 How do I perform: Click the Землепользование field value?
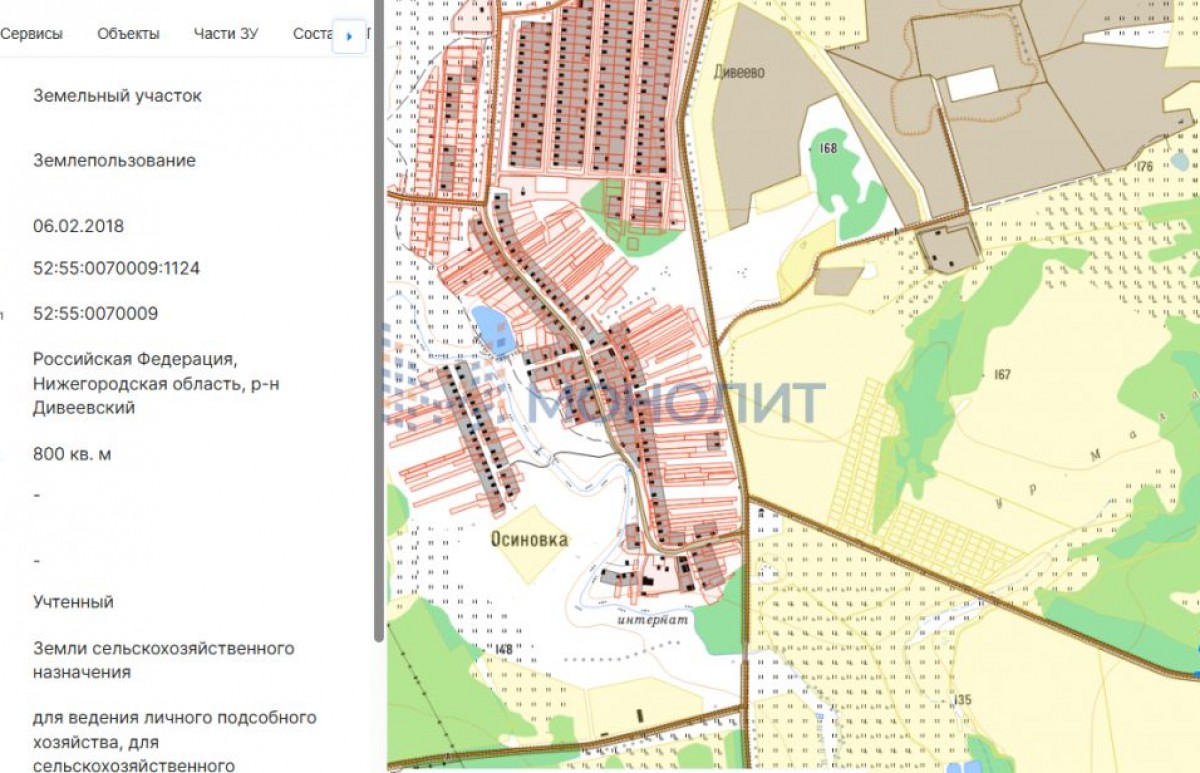pyautogui.click(x=114, y=161)
